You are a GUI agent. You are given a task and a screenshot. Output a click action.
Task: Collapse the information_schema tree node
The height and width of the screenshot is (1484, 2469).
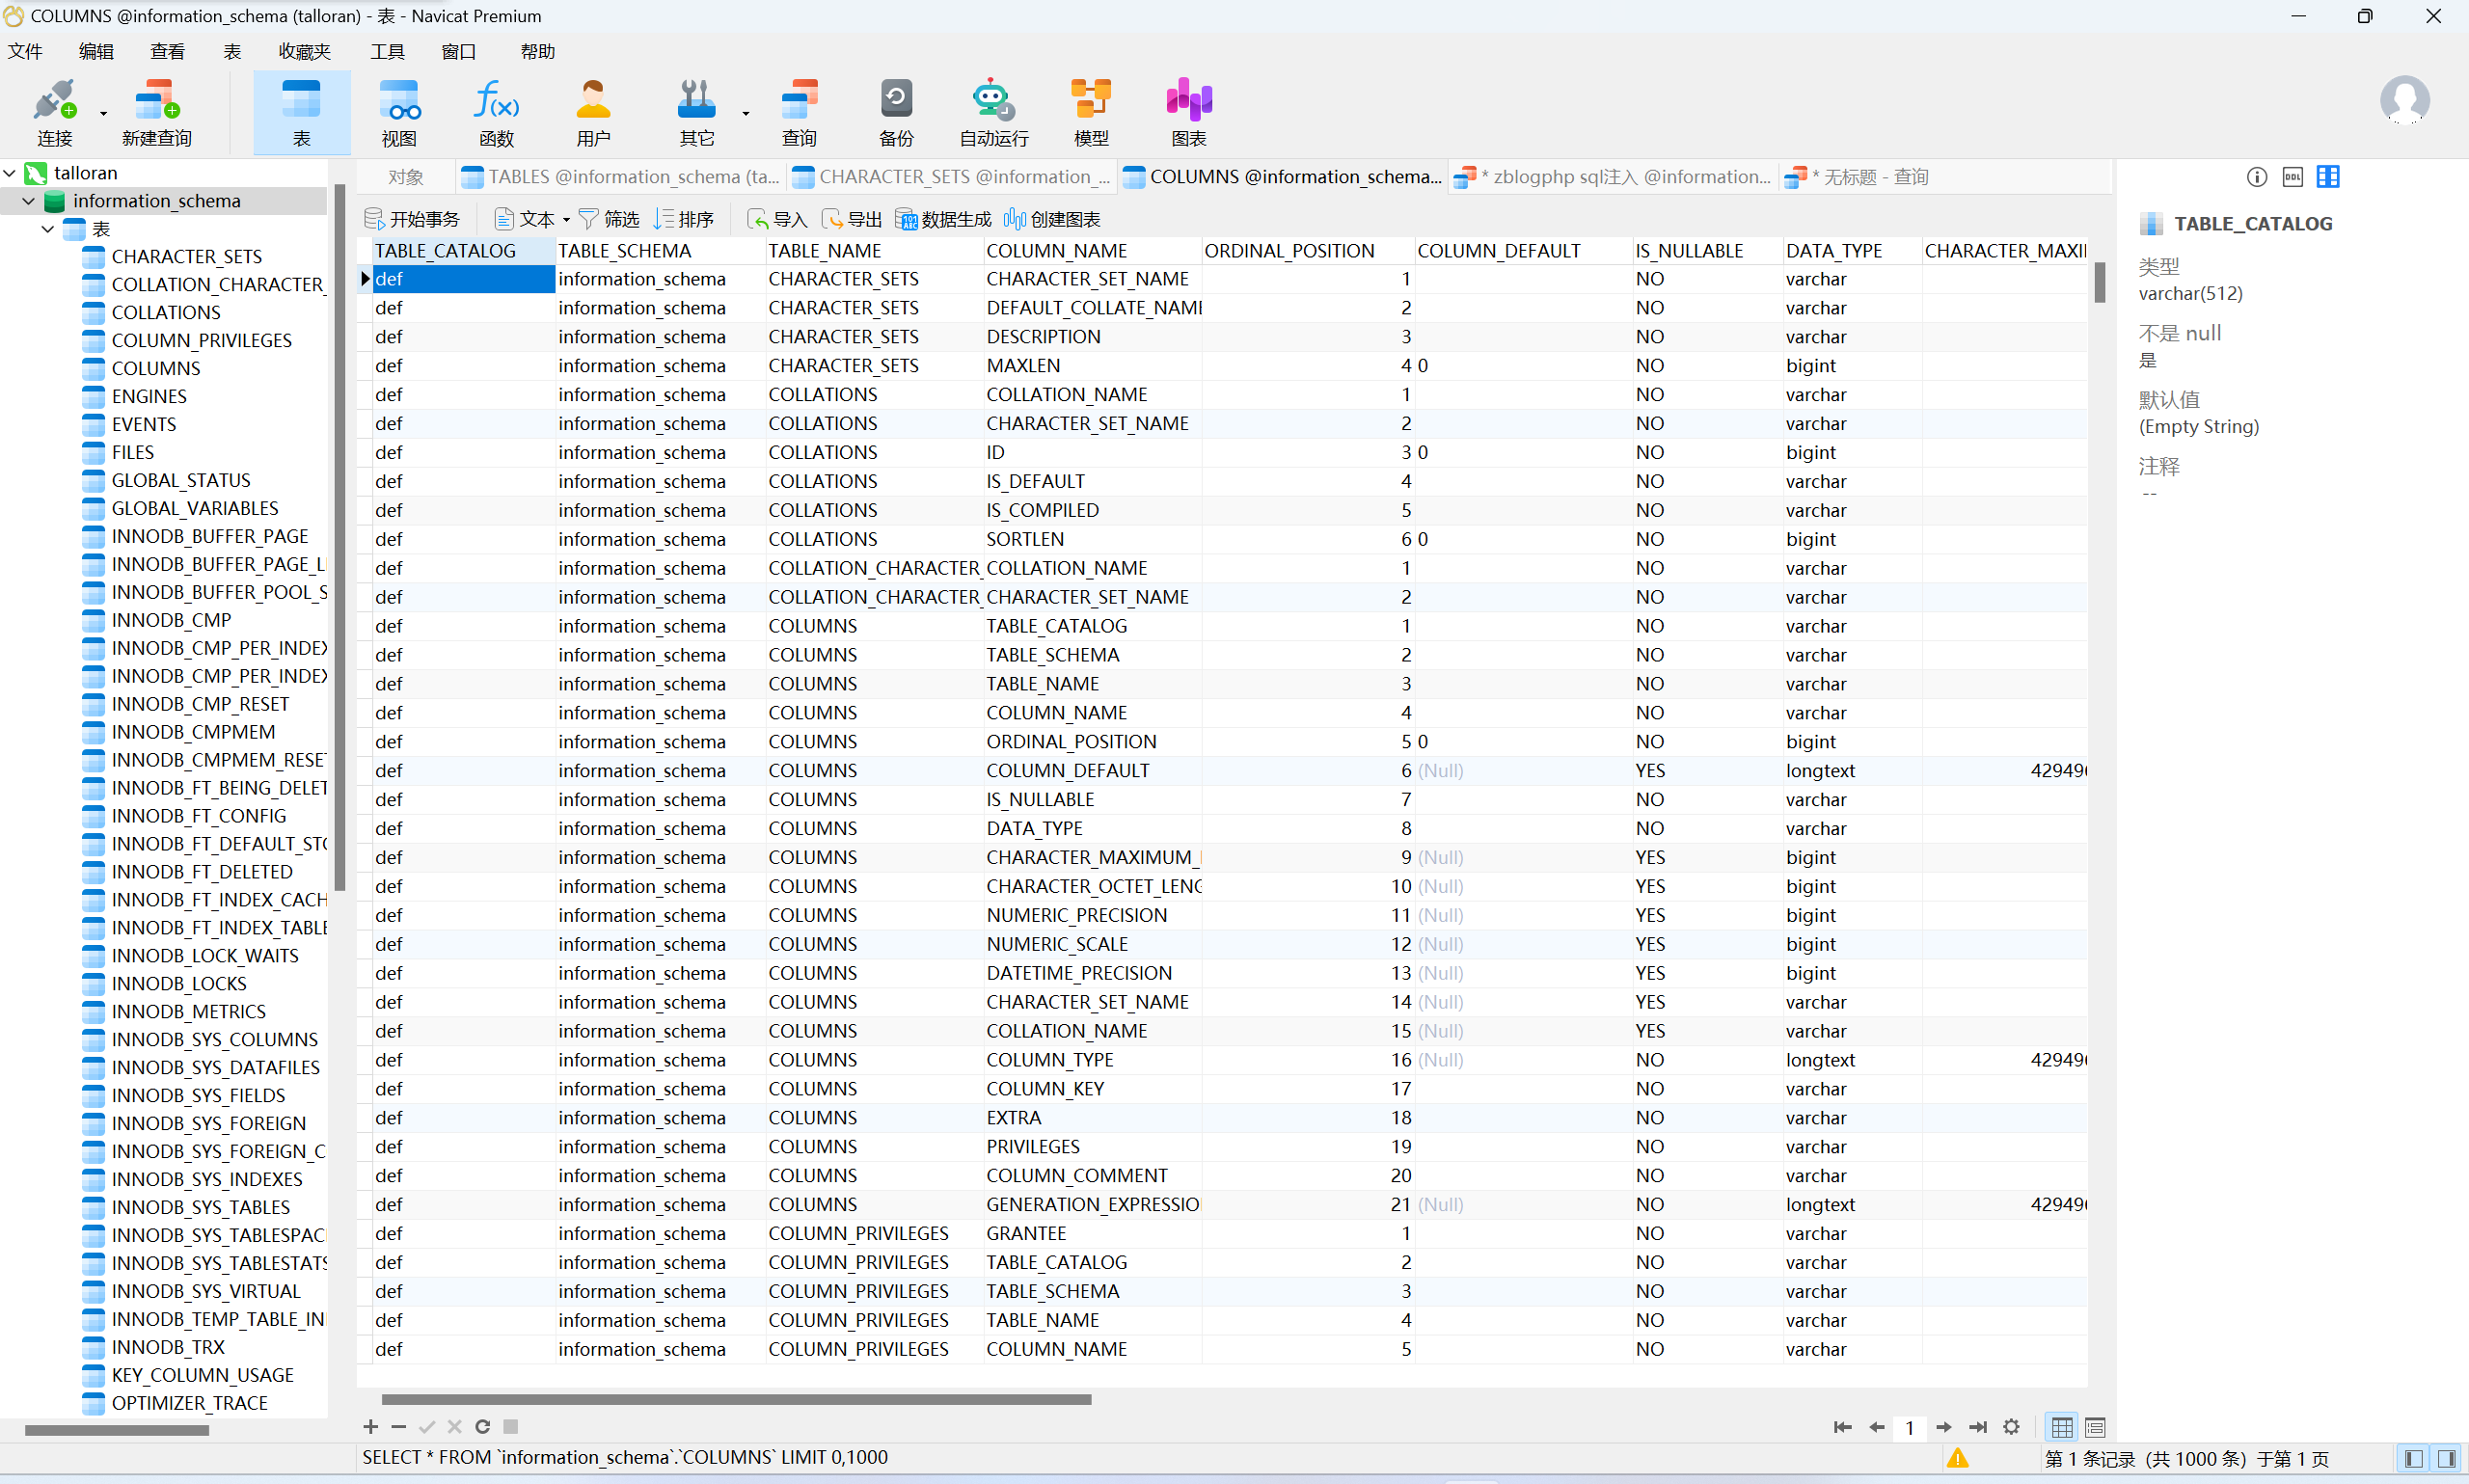click(x=29, y=201)
